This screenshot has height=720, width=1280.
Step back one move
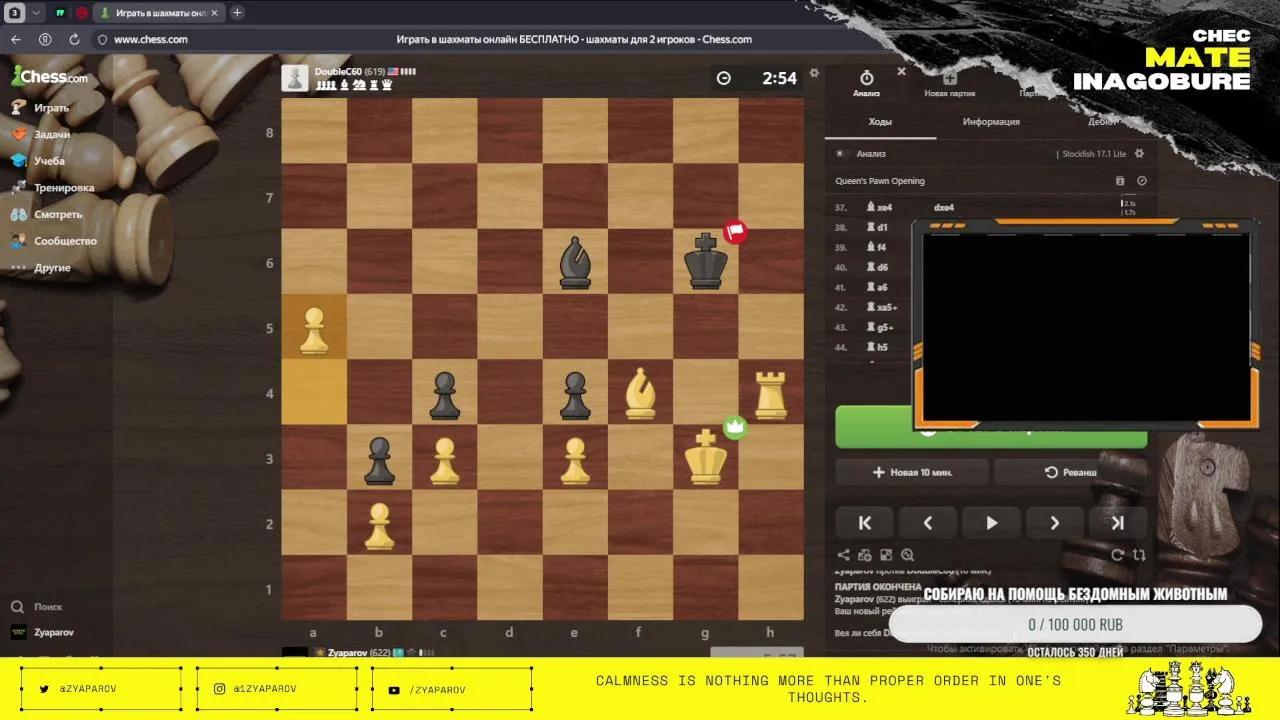928,523
